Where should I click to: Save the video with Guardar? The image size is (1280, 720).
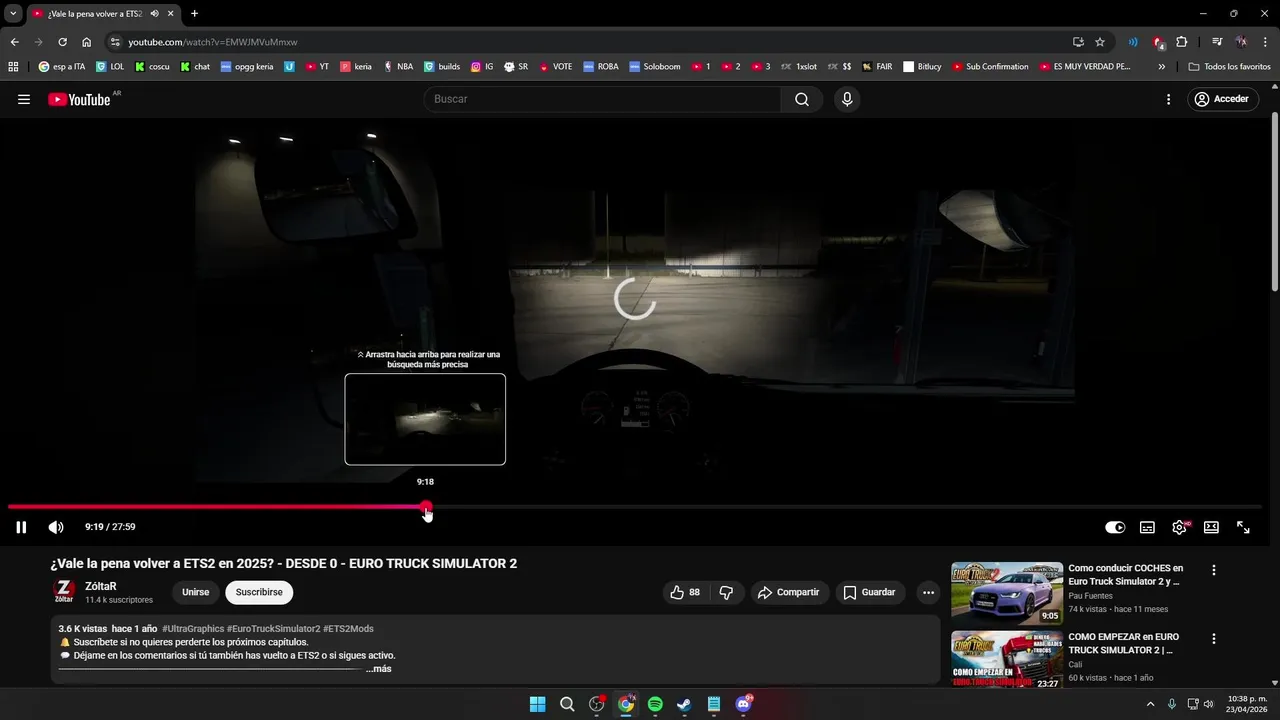[870, 592]
